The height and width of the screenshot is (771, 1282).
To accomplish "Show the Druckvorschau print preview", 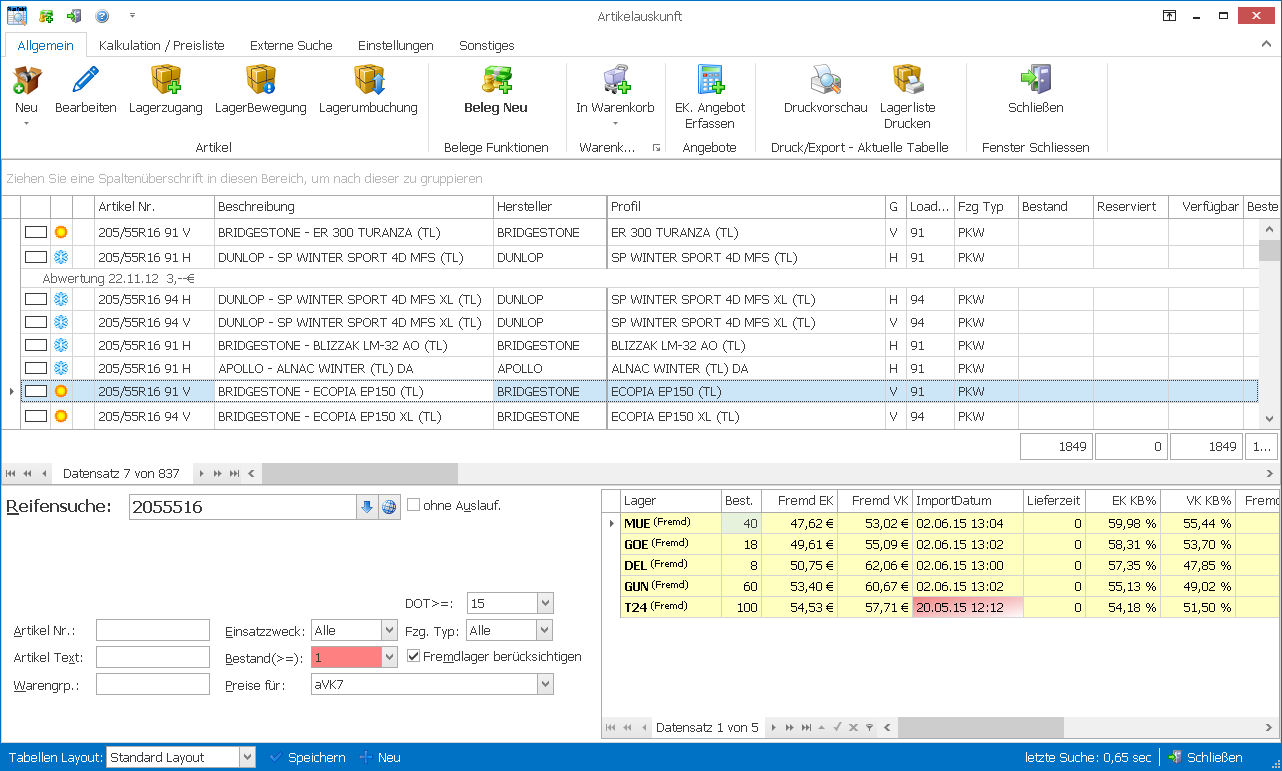I will tap(825, 90).
